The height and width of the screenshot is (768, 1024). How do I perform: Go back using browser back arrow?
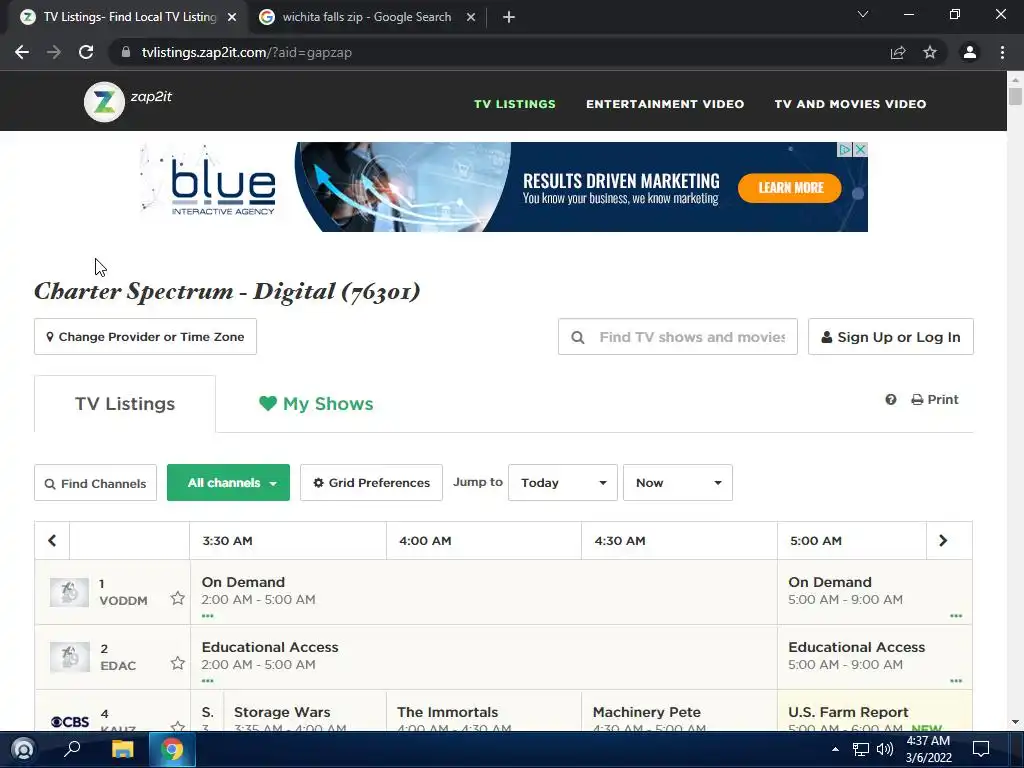coord(22,52)
